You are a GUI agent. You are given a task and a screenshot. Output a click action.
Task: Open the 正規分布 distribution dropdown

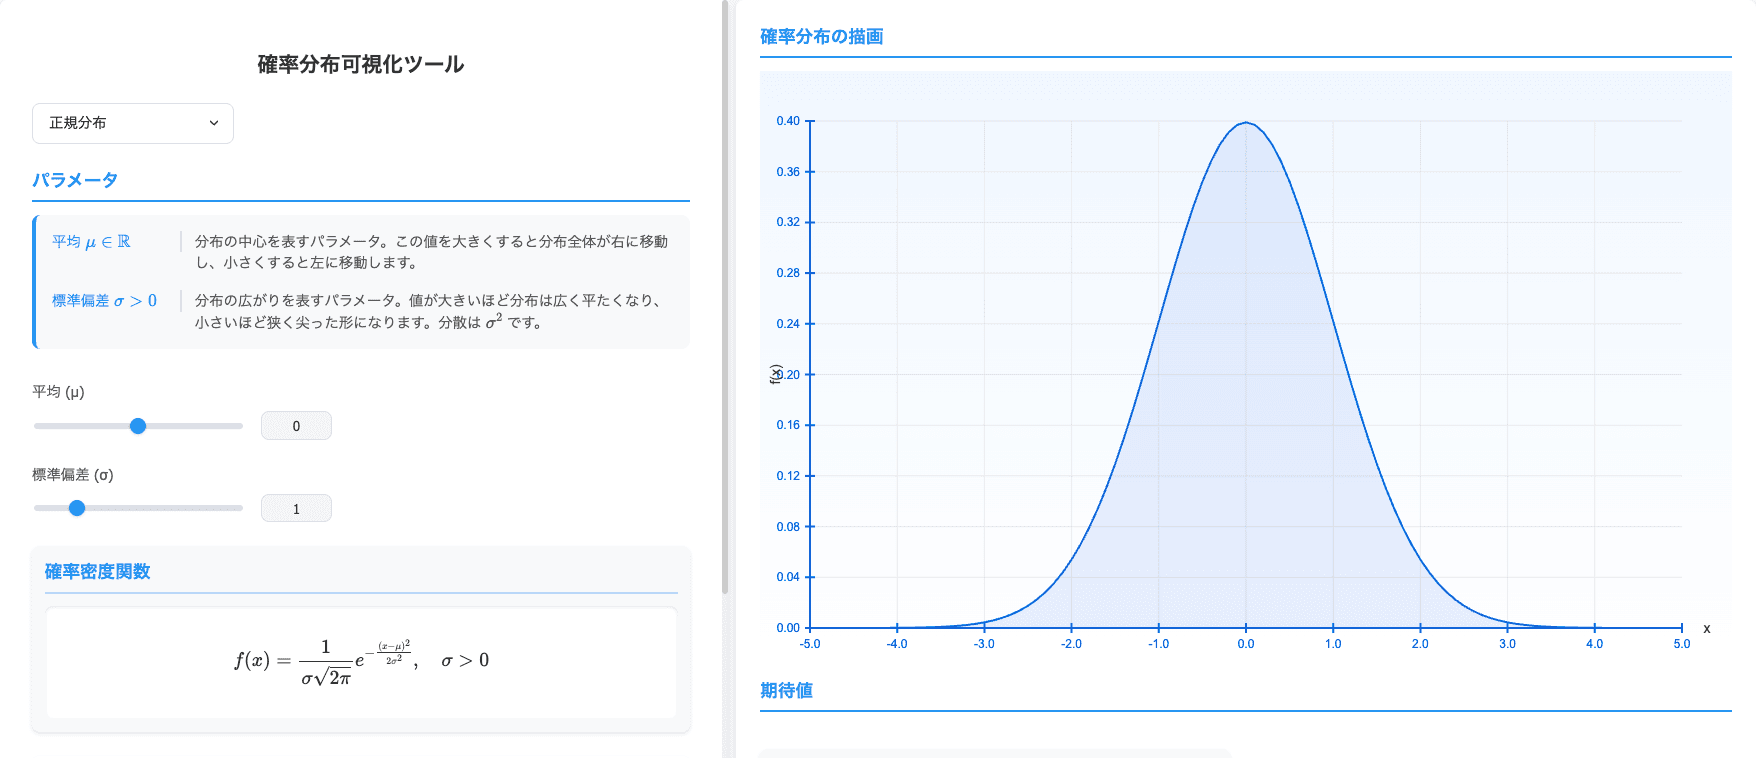click(132, 123)
